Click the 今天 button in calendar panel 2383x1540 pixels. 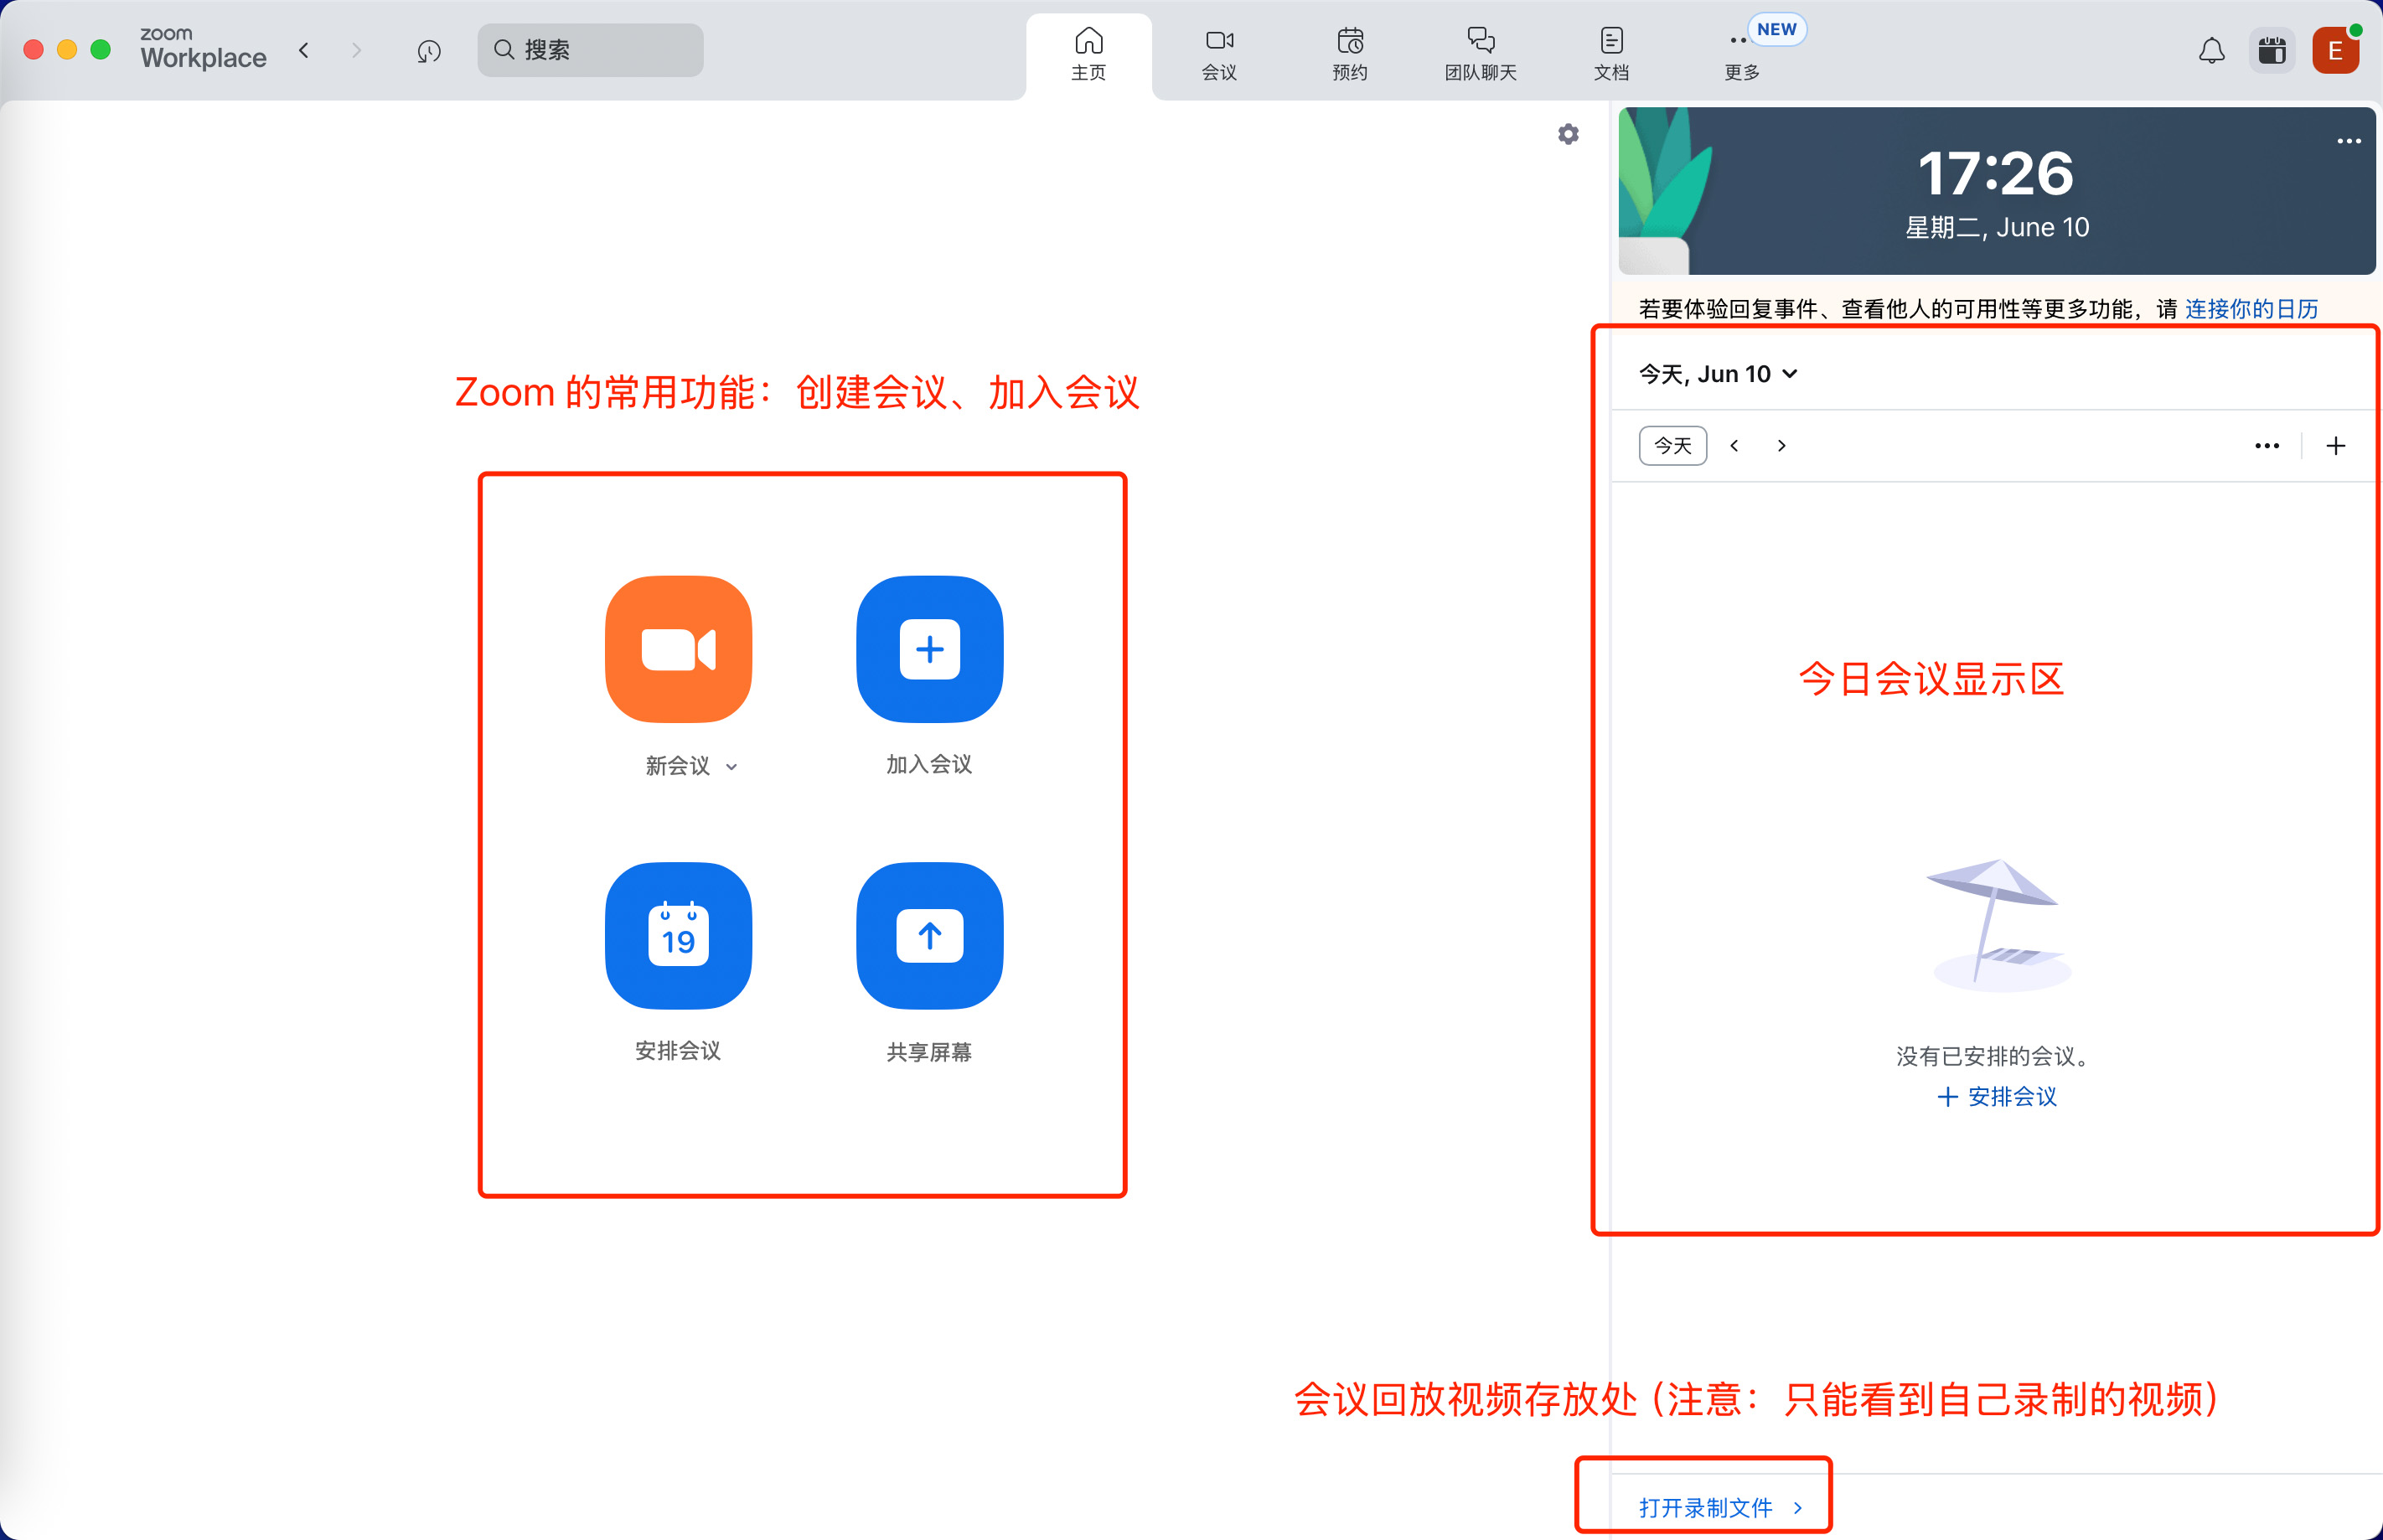(1673, 446)
